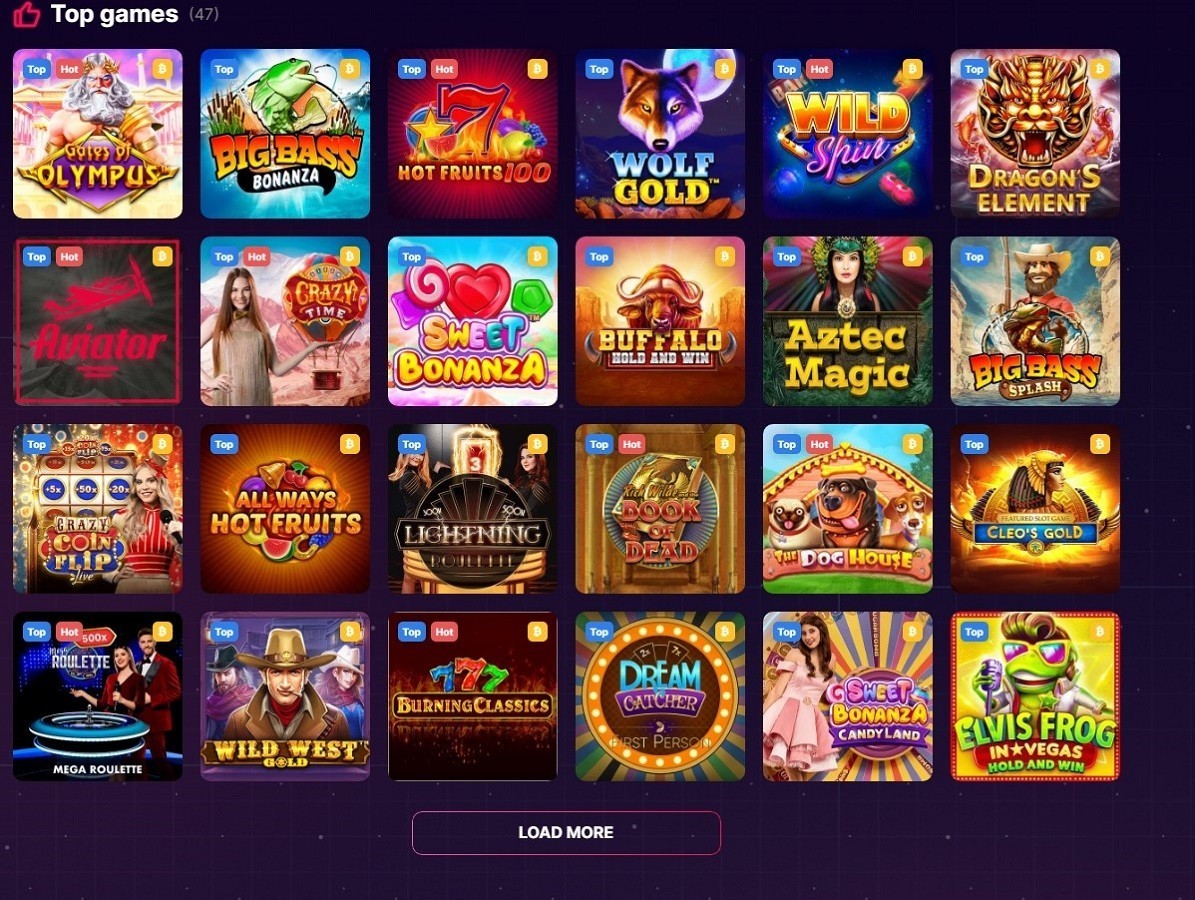The image size is (1195, 900).
Task: Open the Big Bass Bonanza game
Action: click(285, 134)
